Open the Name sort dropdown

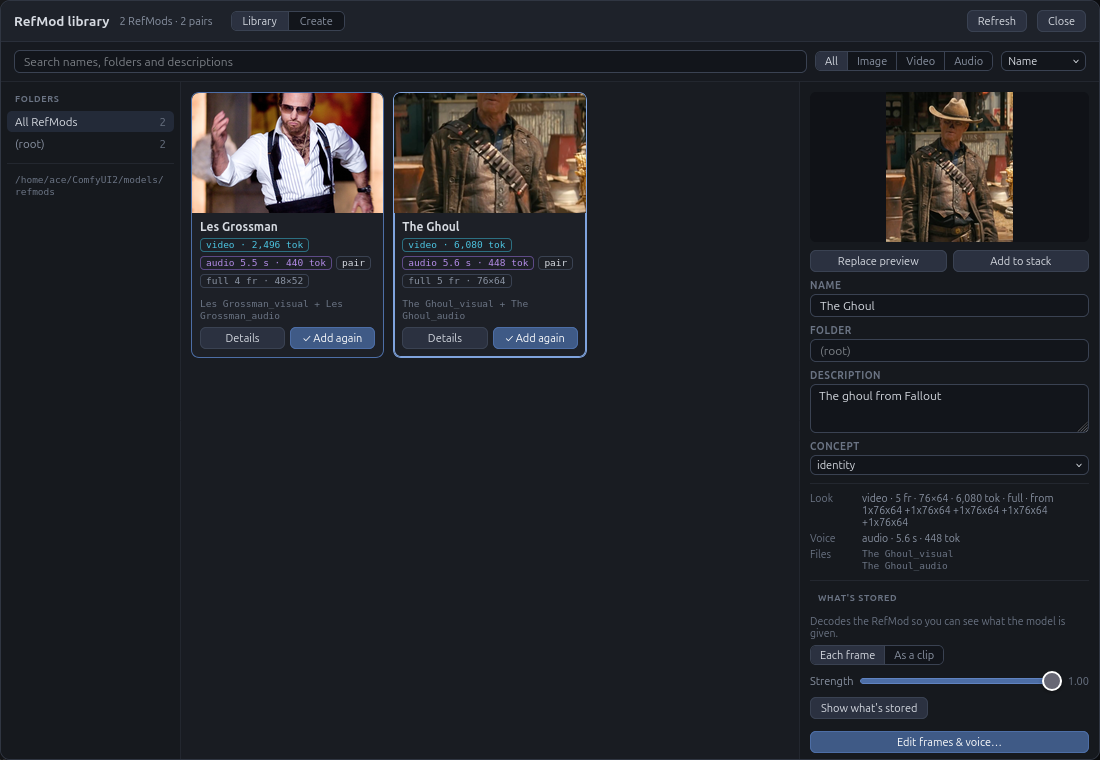(1042, 61)
